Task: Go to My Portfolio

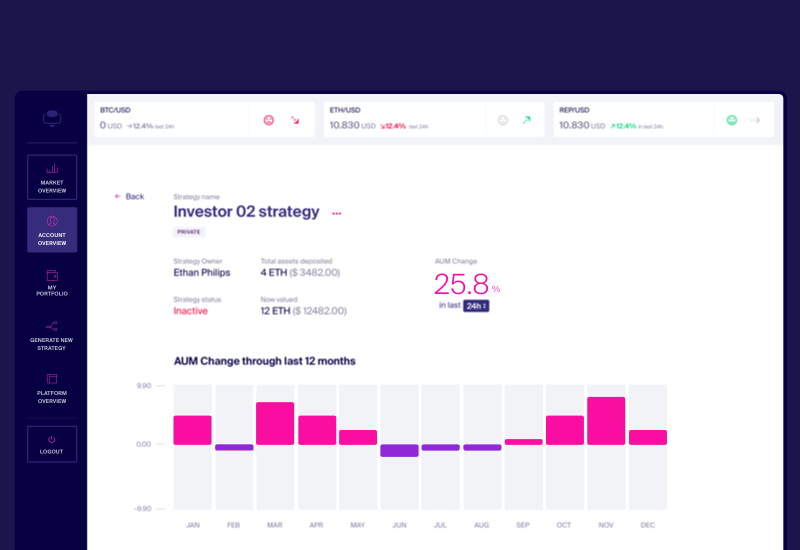Action: click(x=52, y=283)
